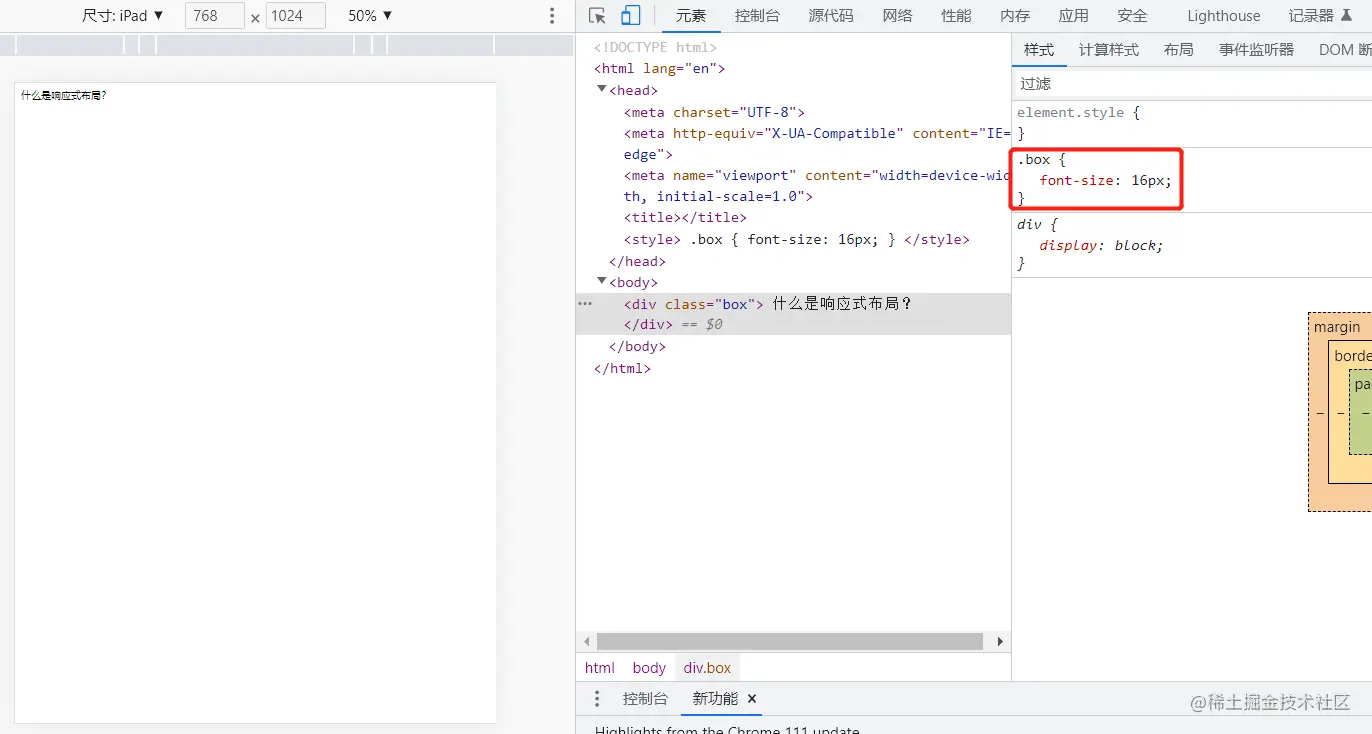Click the viewport height field 1024
The width and height of the screenshot is (1372, 734).
tap(296, 15)
